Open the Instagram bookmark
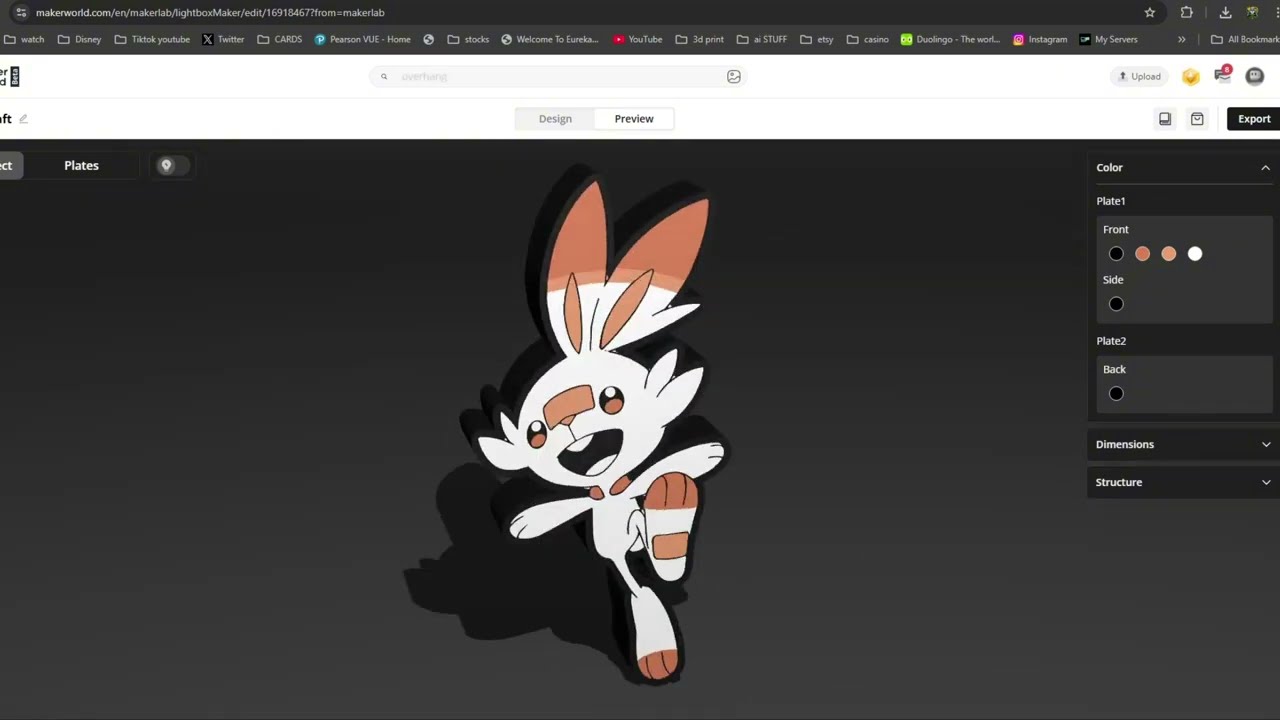Image resolution: width=1280 pixels, height=720 pixels. 1040,39
